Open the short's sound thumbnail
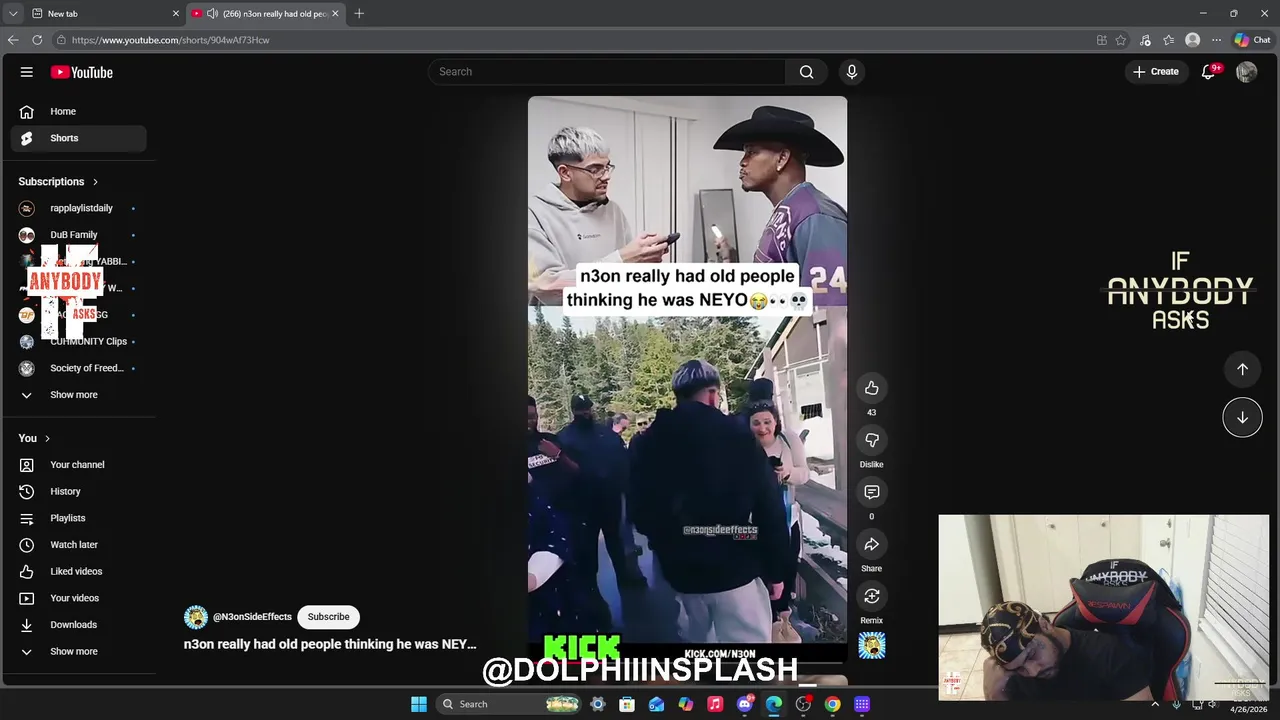 click(x=872, y=646)
